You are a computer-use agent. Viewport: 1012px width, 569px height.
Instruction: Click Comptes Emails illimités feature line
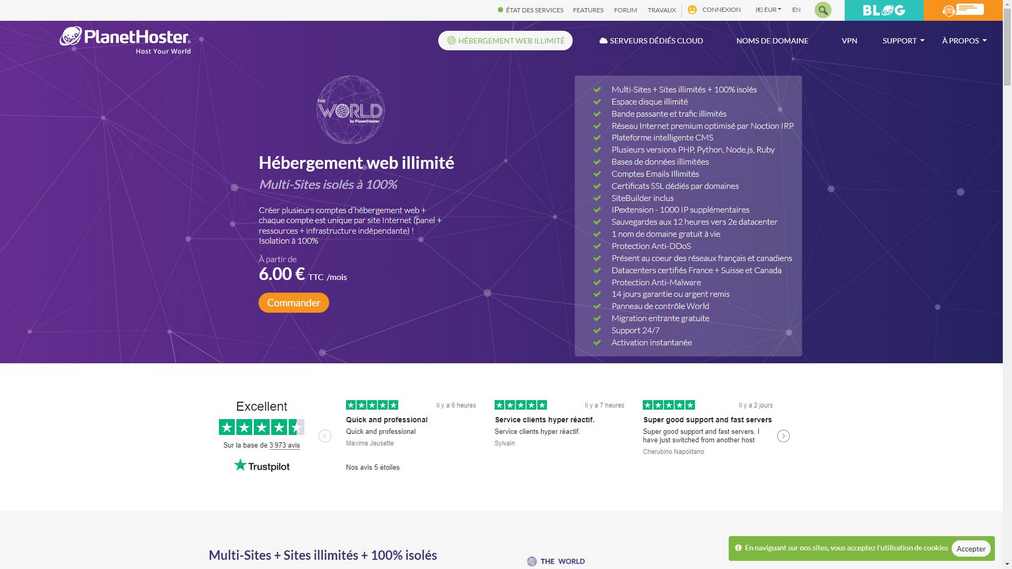point(655,174)
